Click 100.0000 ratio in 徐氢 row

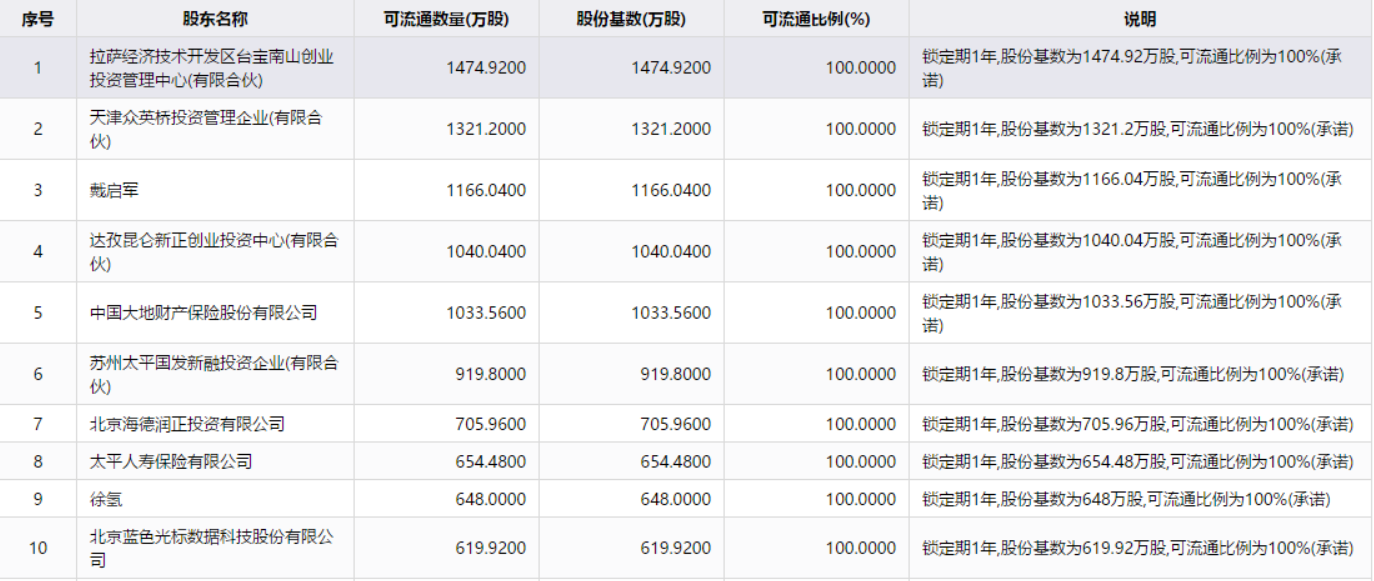click(x=861, y=499)
